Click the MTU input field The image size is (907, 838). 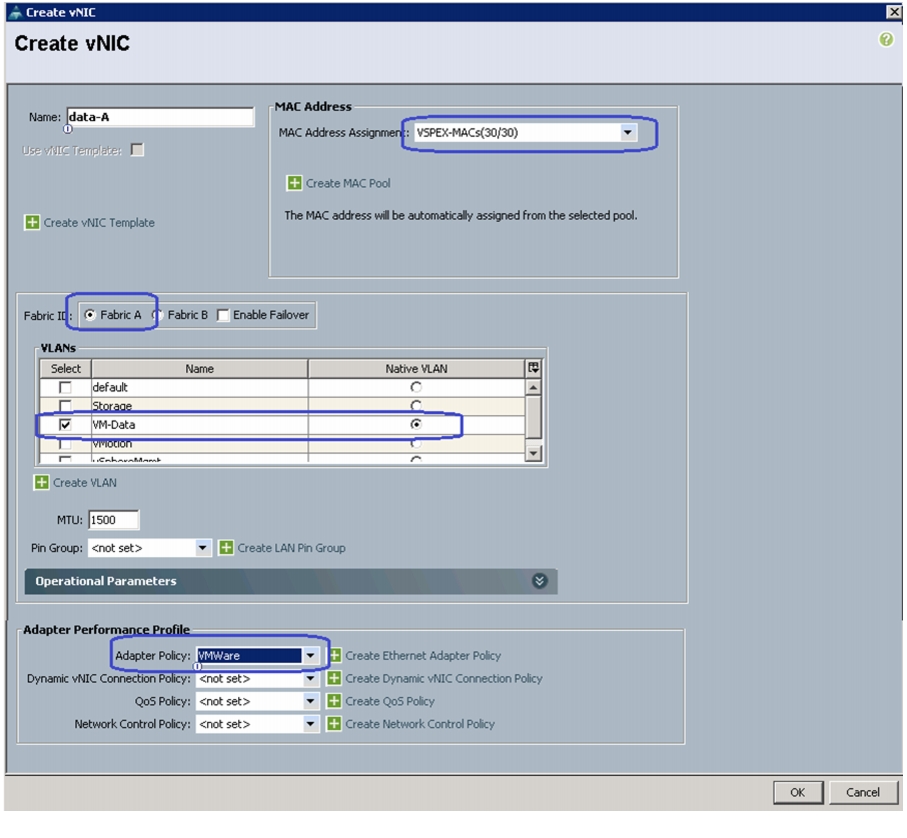tap(113, 519)
